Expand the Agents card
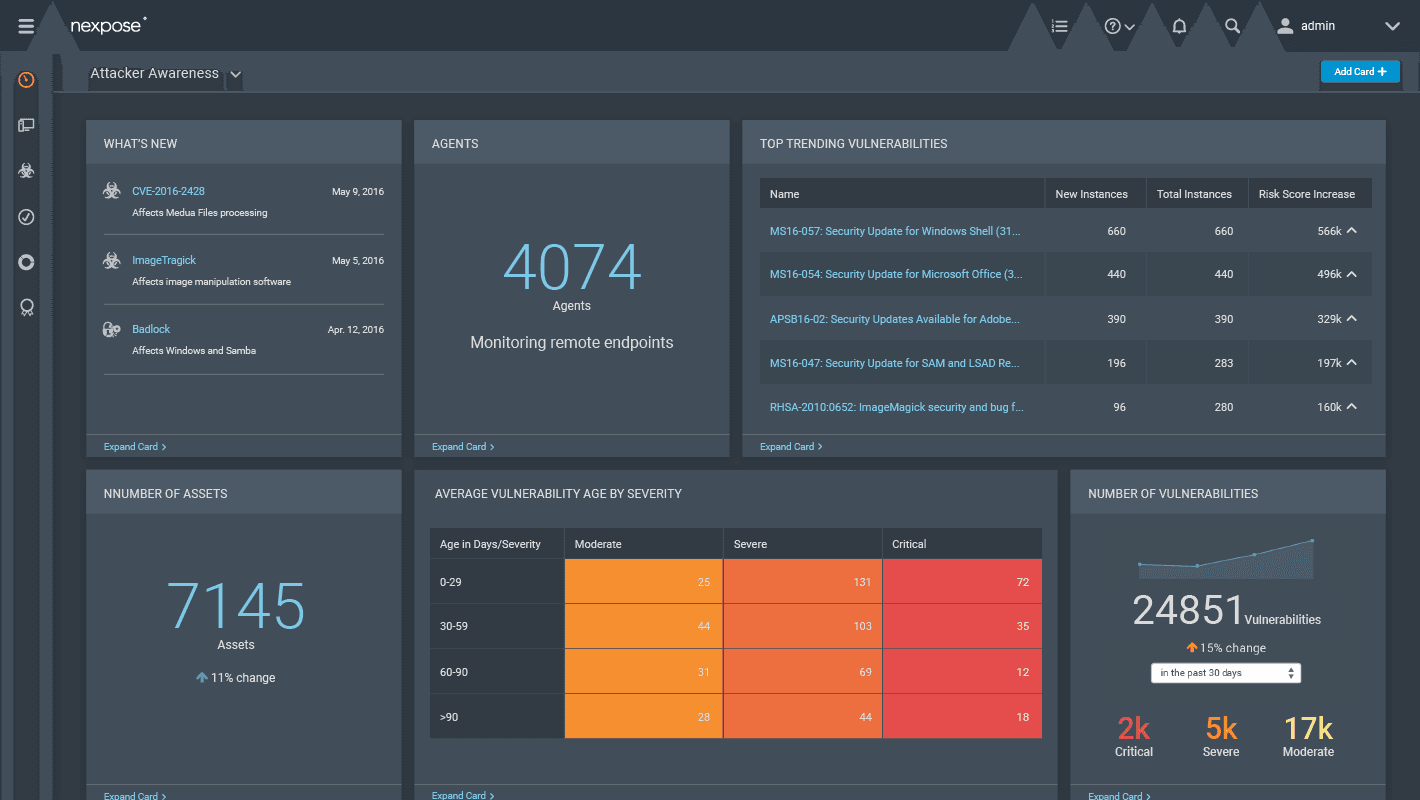1420x800 pixels. click(x=461, y=446)
